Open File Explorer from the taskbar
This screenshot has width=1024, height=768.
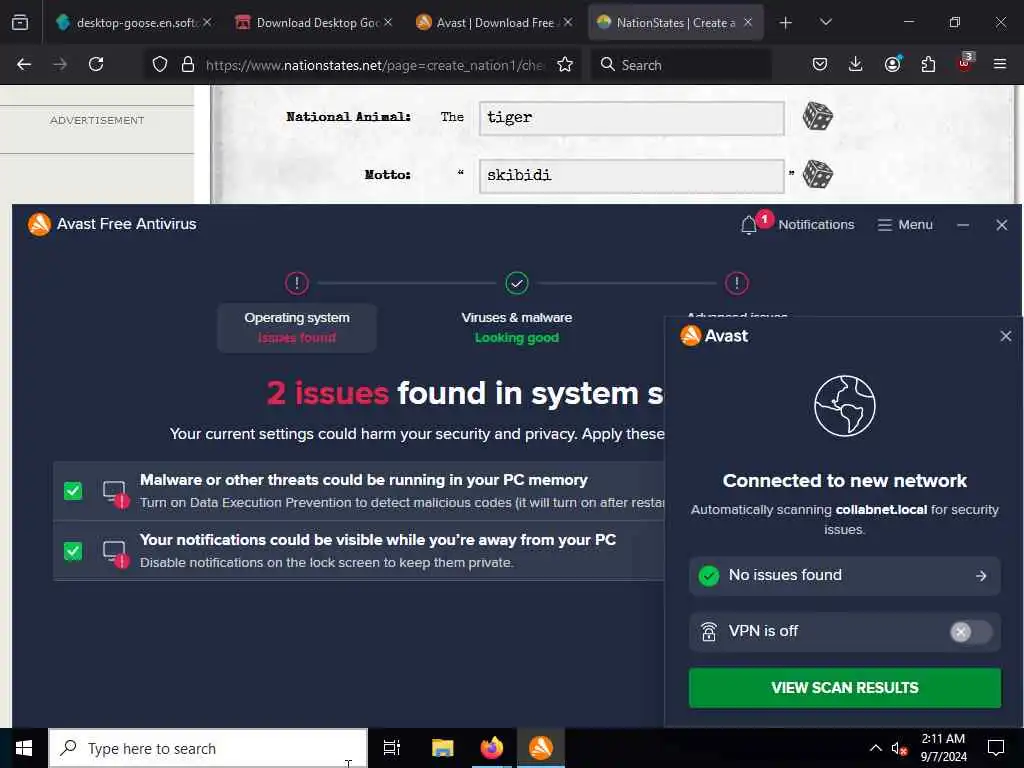coord(442,748)
